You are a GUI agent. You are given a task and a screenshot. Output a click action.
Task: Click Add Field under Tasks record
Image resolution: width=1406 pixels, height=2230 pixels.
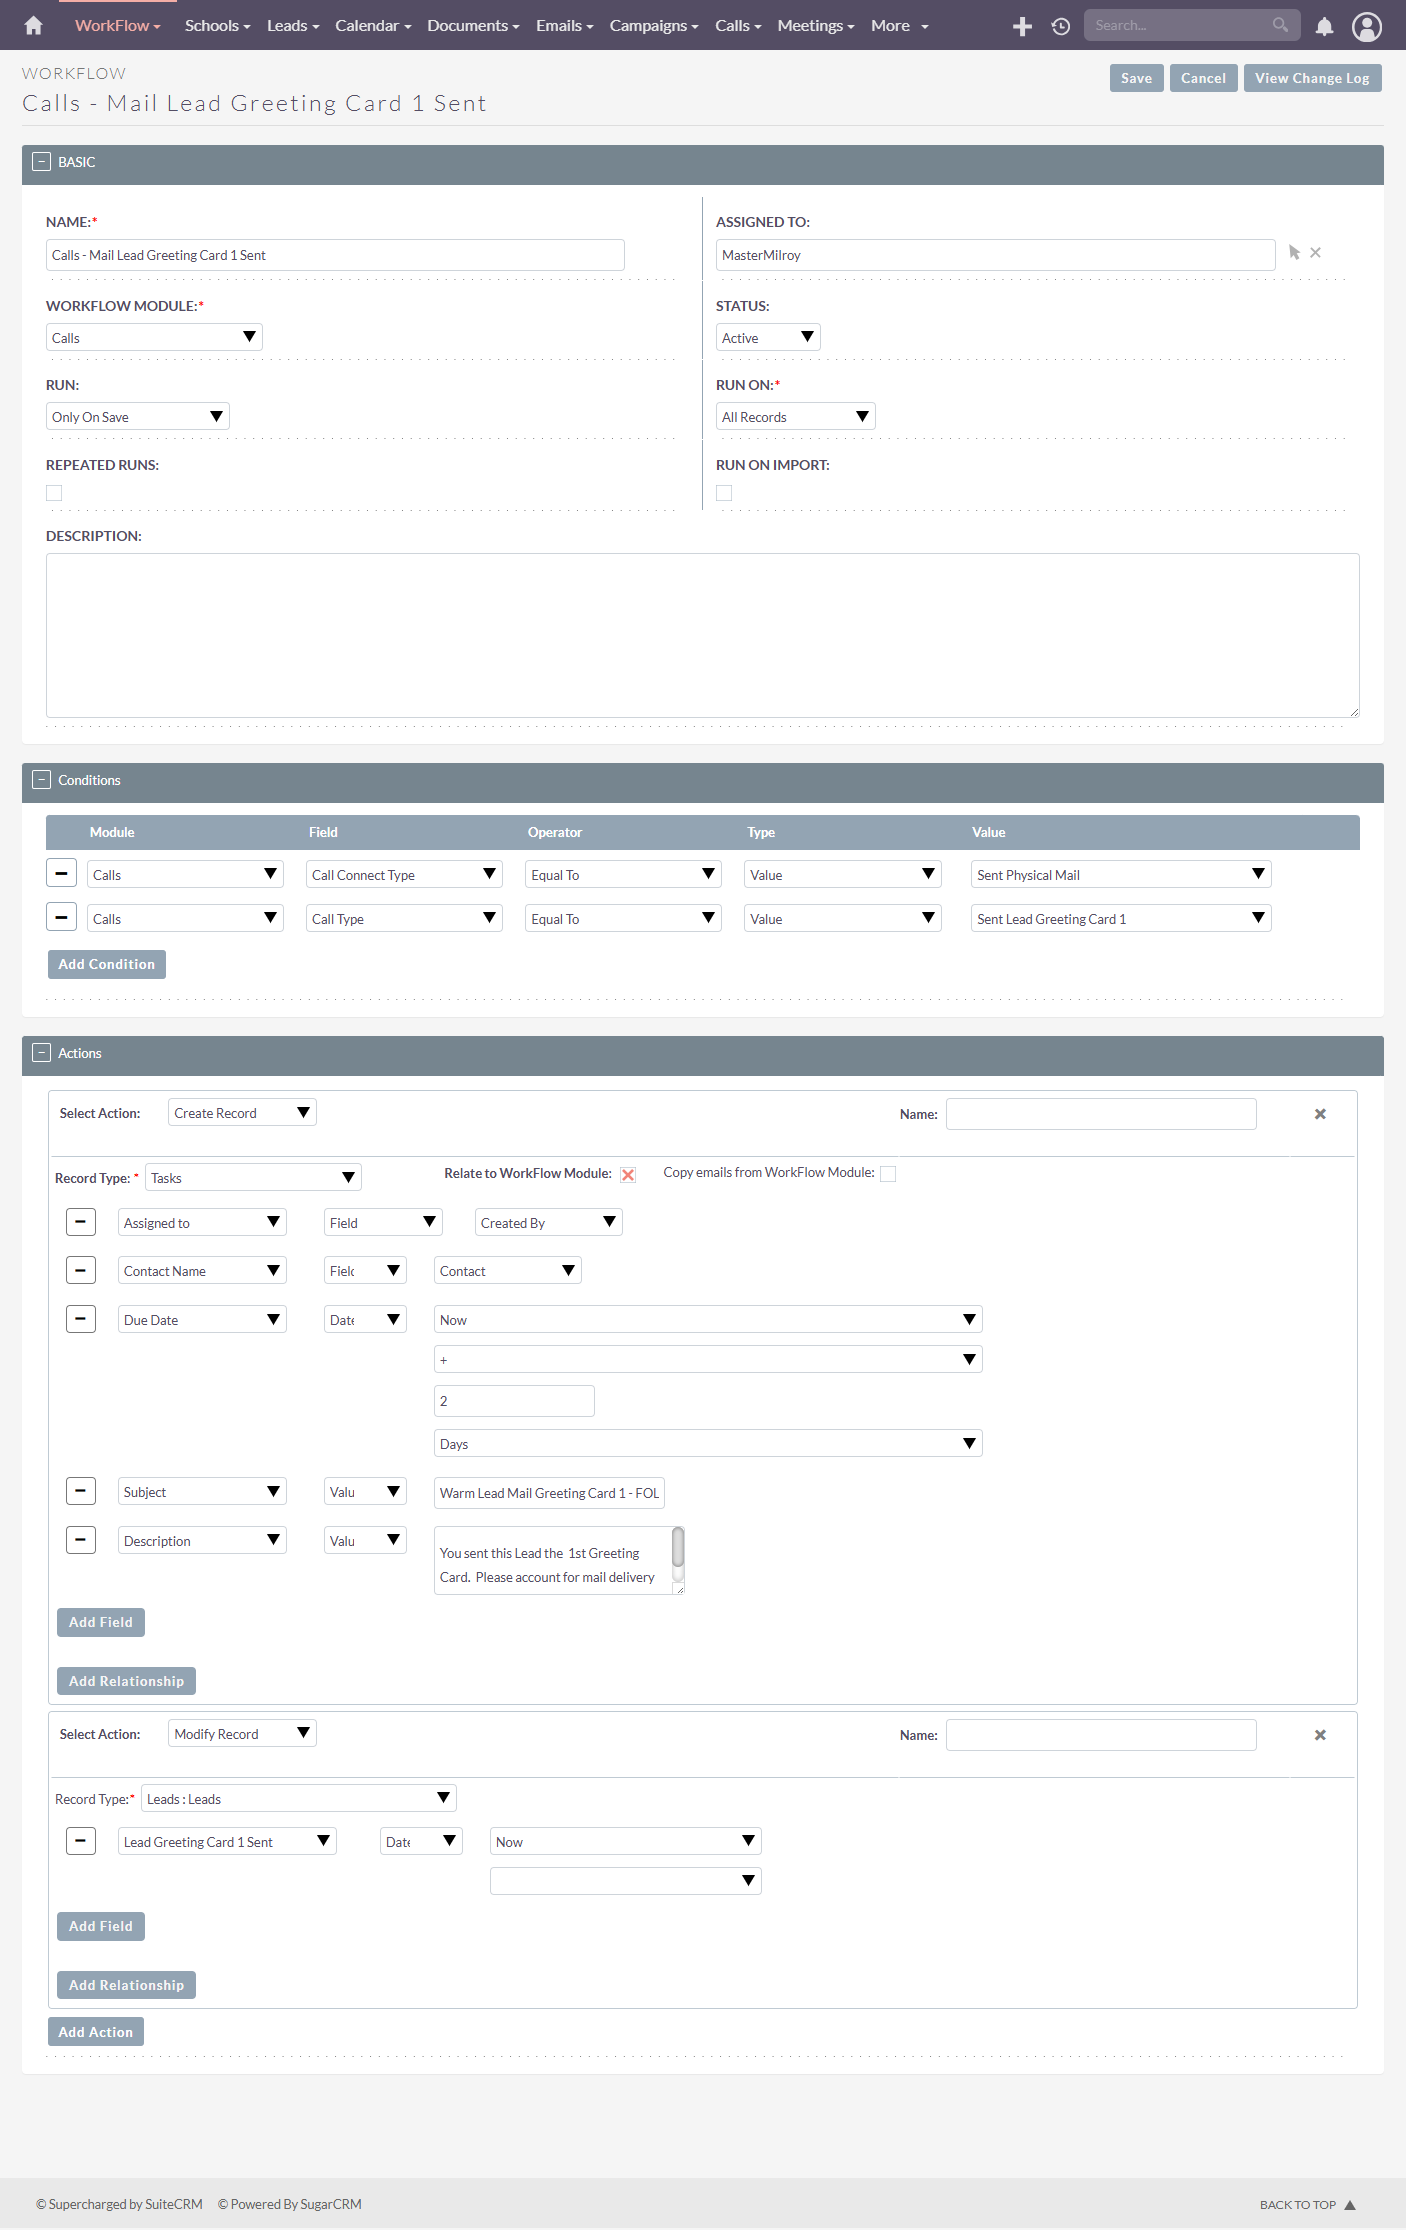click(101, 1622)
